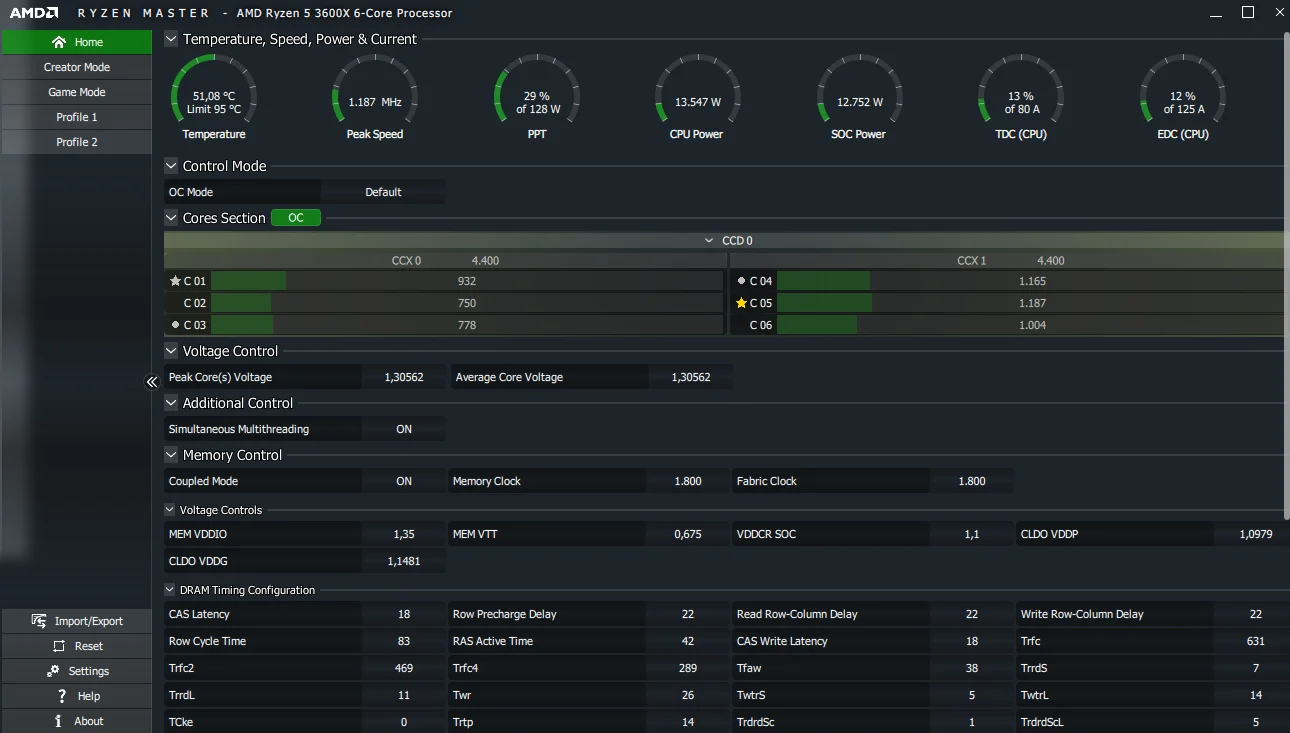
Task: Click the gray star icon beside C 01
Action: tap(176, 281)
